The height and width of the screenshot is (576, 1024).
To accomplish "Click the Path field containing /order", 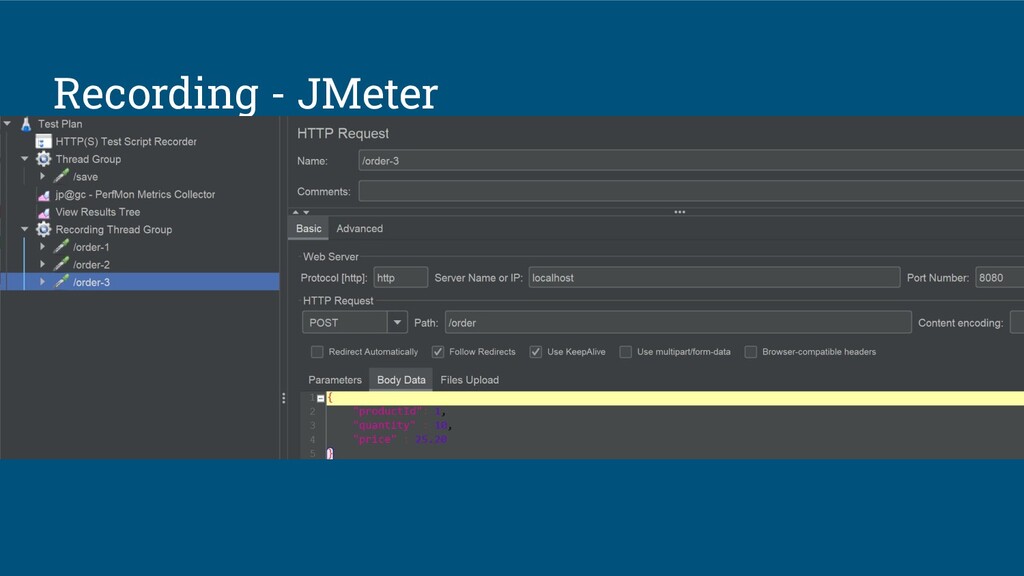I will click(x=678, y=323).
